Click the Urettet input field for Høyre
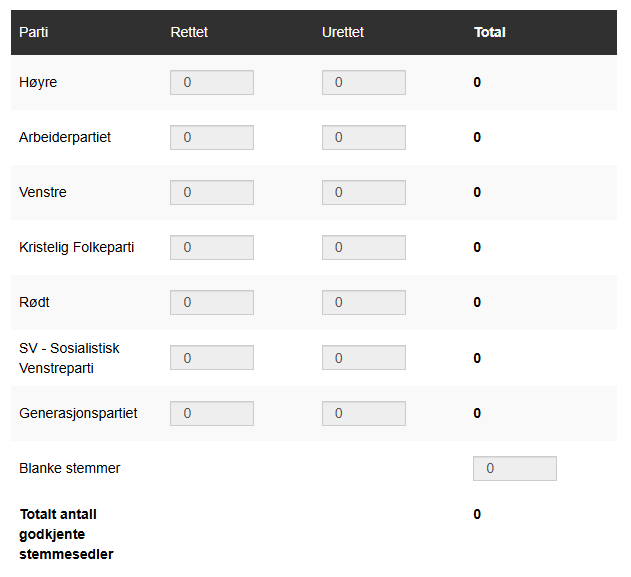This screenshot has height=577, width=631. [x=364, y=83]
